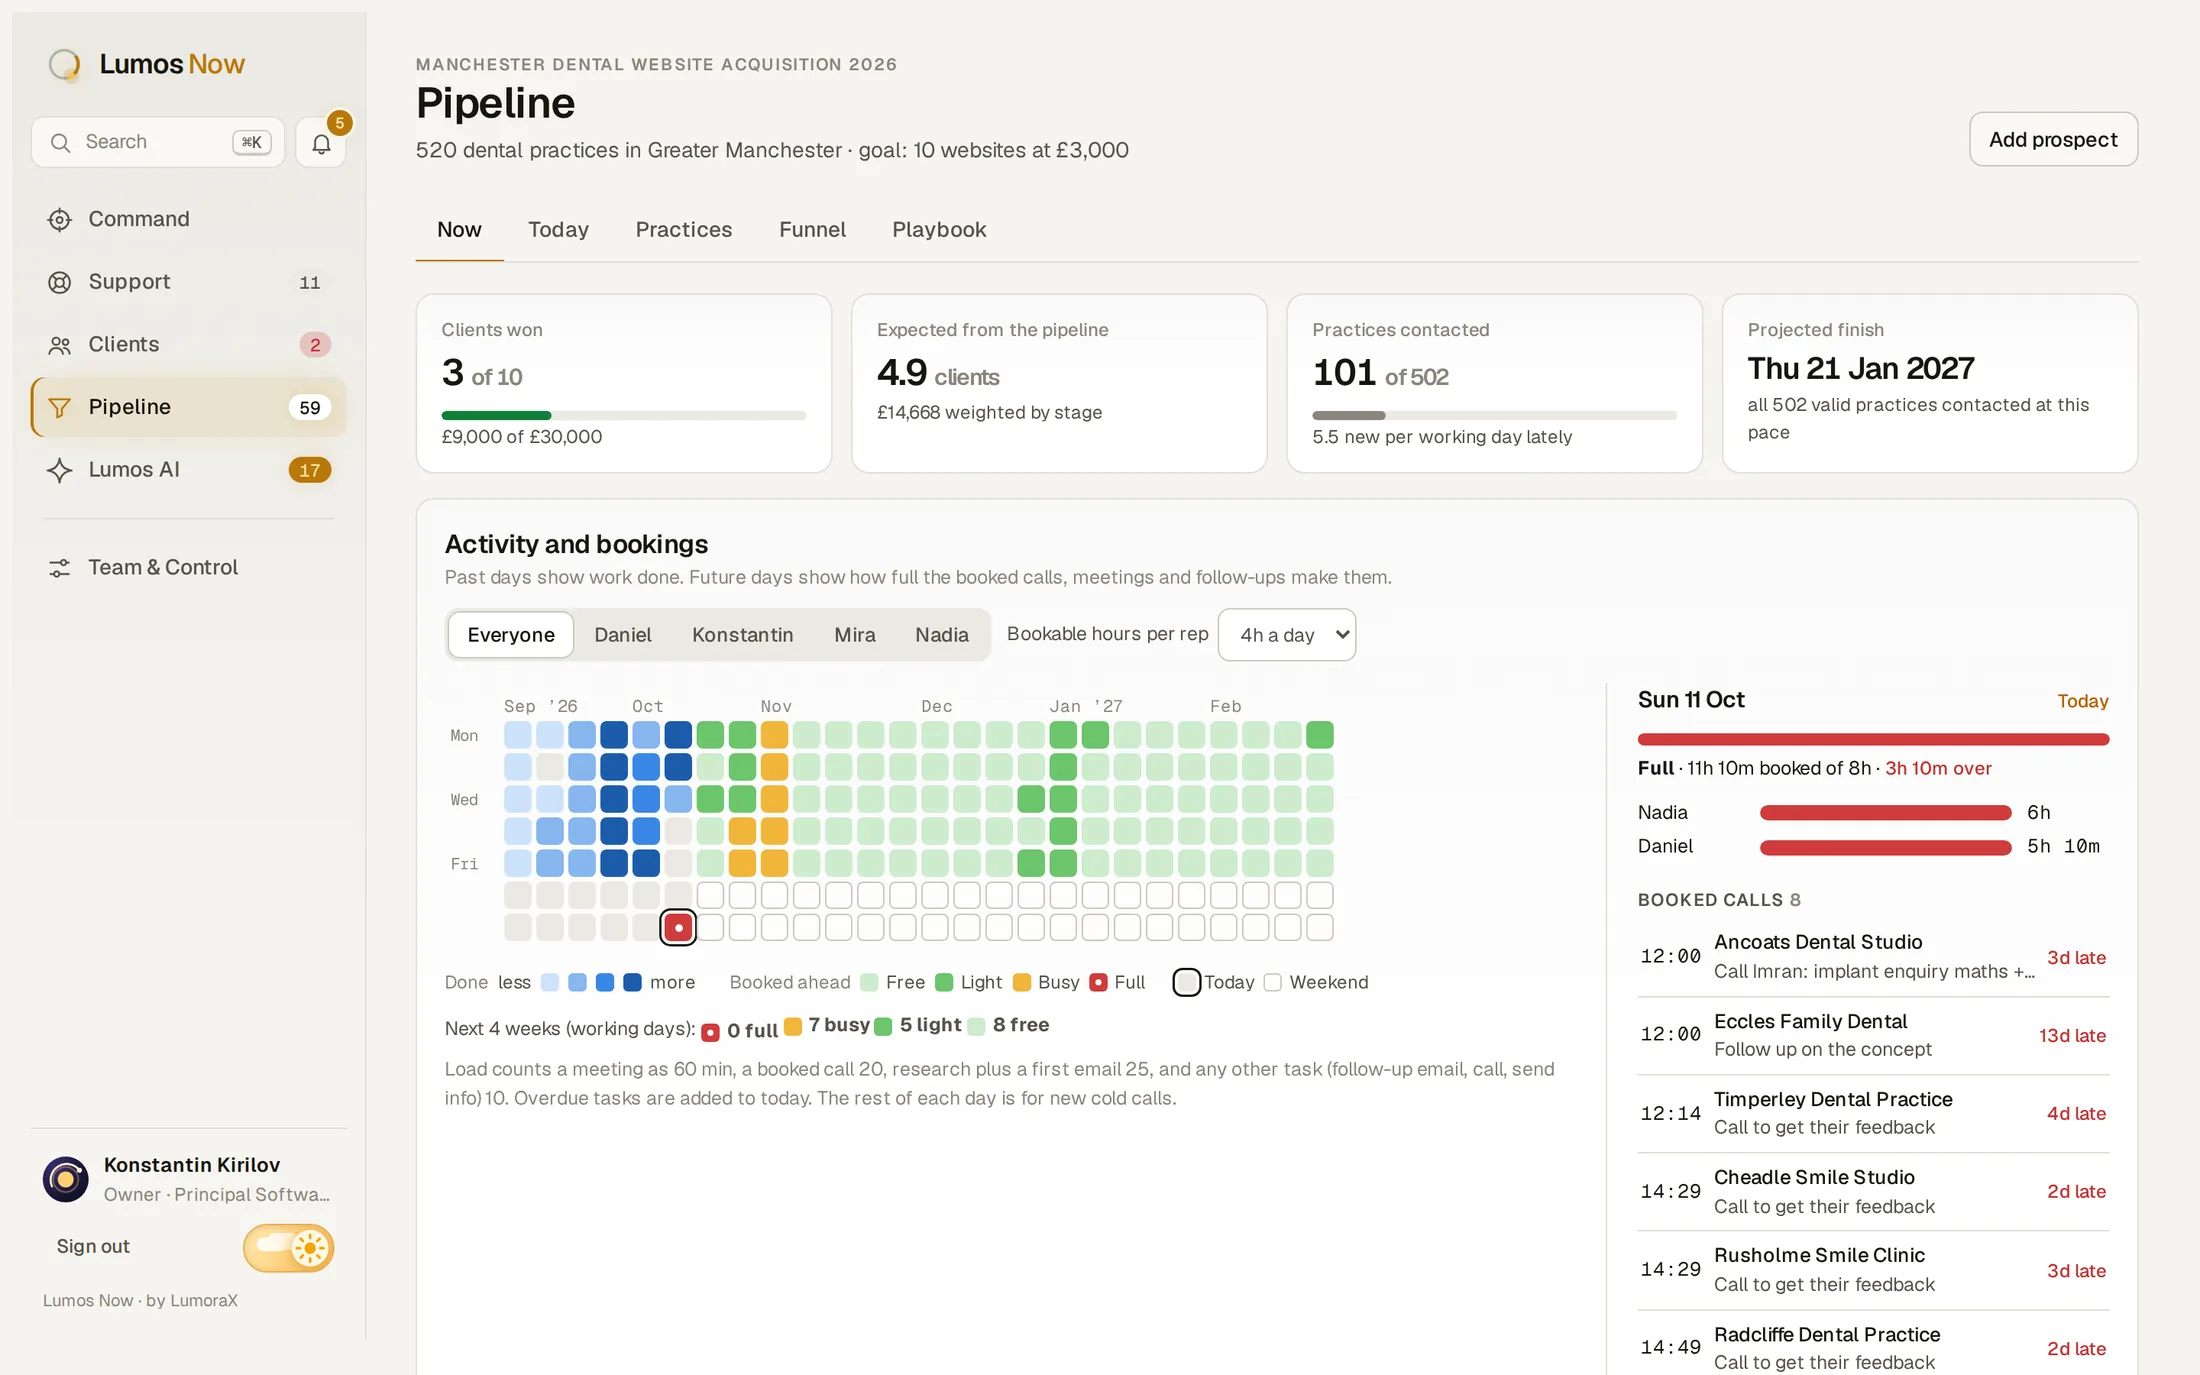Click the Practices contacted progress bar
Image resolution: width=2200 pixels, height=1375 pixels.
[1494, 415]
